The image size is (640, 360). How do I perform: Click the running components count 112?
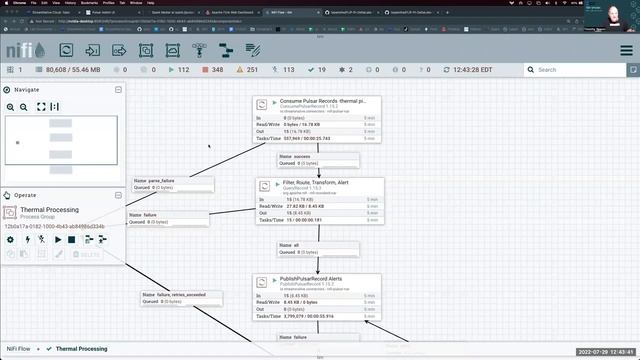[x=179, y=70]
